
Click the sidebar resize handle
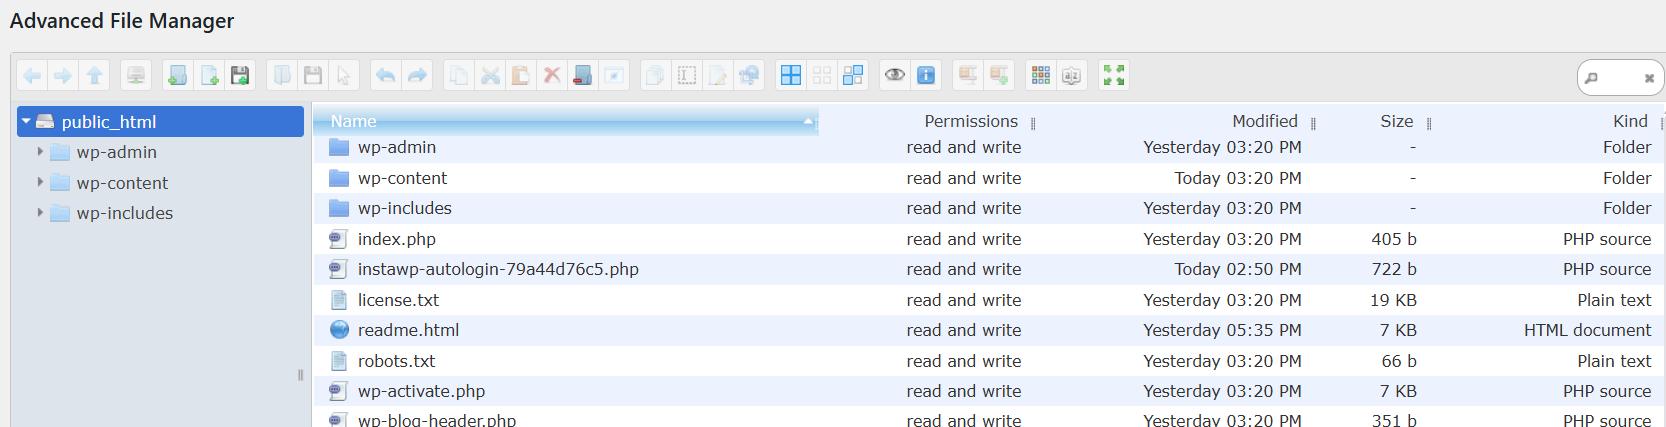tap(300, 375)
